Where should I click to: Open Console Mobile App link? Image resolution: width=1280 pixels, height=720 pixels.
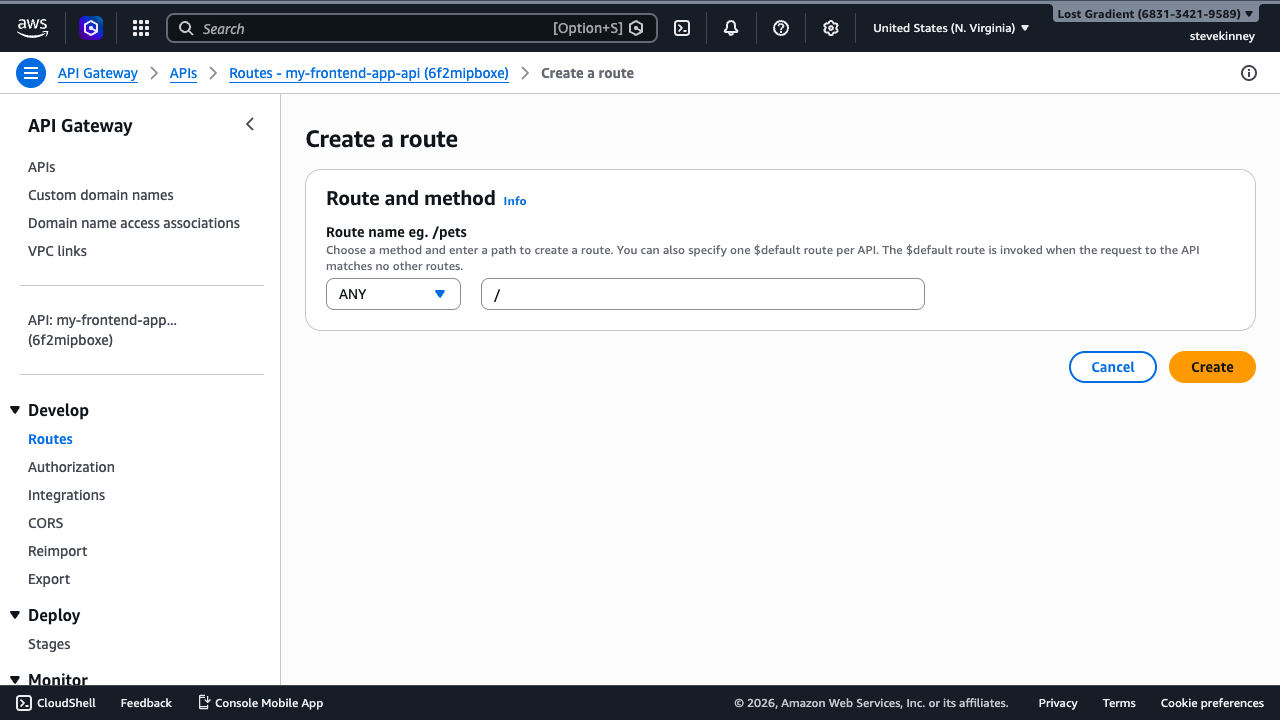point(260,703)
